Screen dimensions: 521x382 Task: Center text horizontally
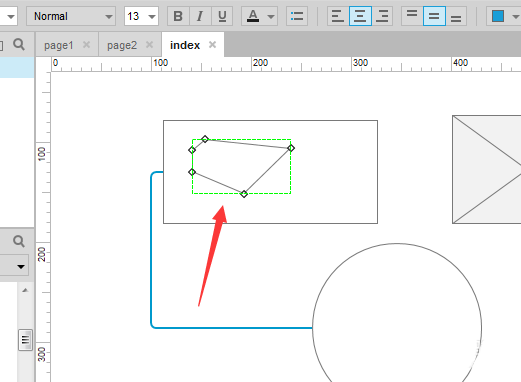coord(360,16)
